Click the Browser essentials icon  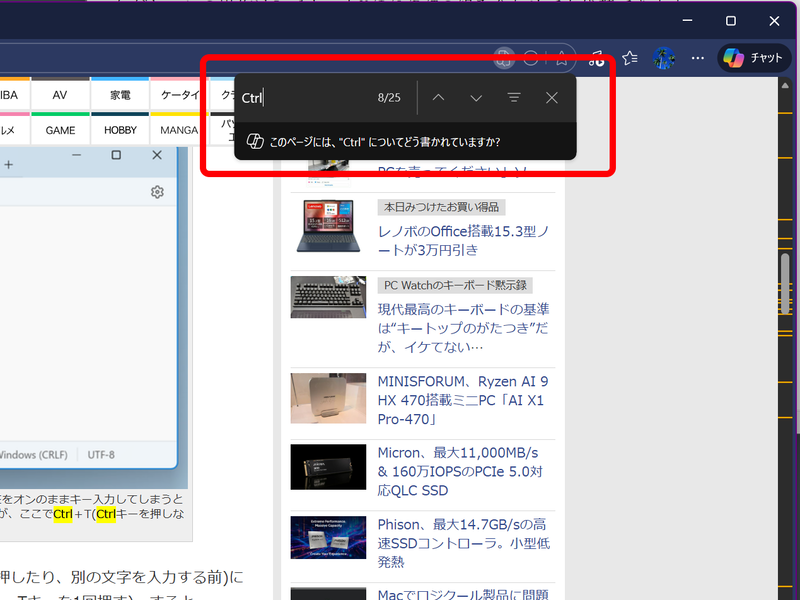[596, 58]
